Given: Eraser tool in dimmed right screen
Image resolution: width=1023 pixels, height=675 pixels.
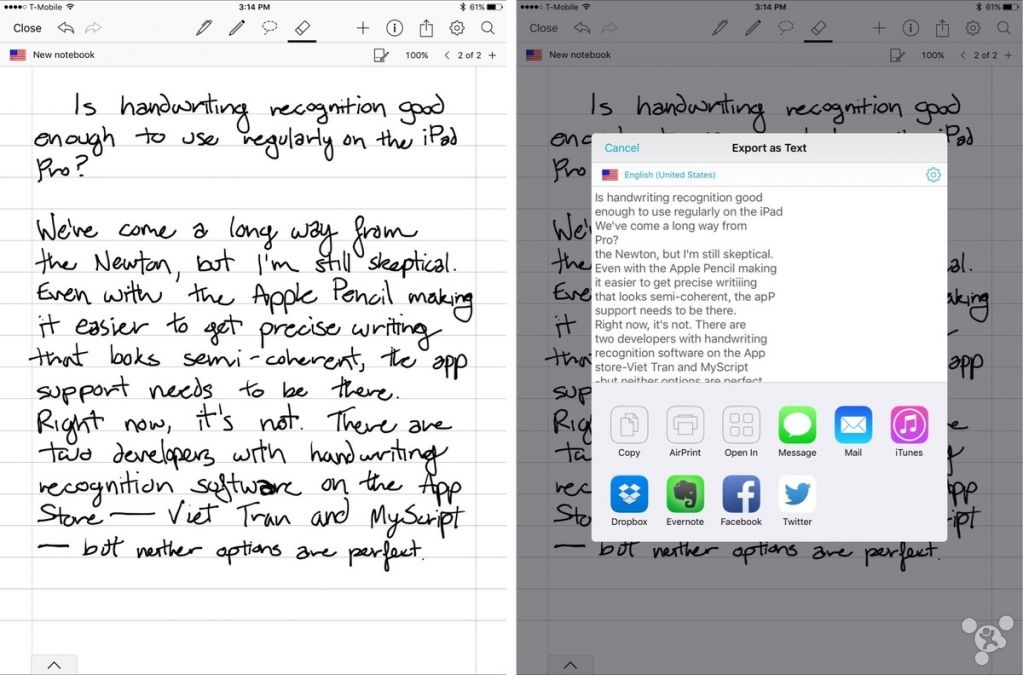Looking at the screenshot, I should 818,28.
